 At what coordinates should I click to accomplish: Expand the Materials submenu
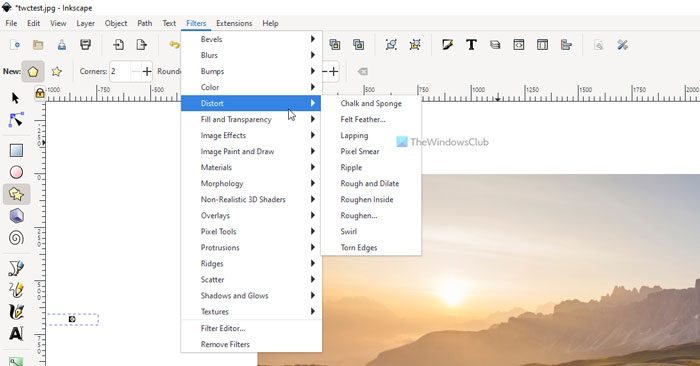click(x=251, y=167)
